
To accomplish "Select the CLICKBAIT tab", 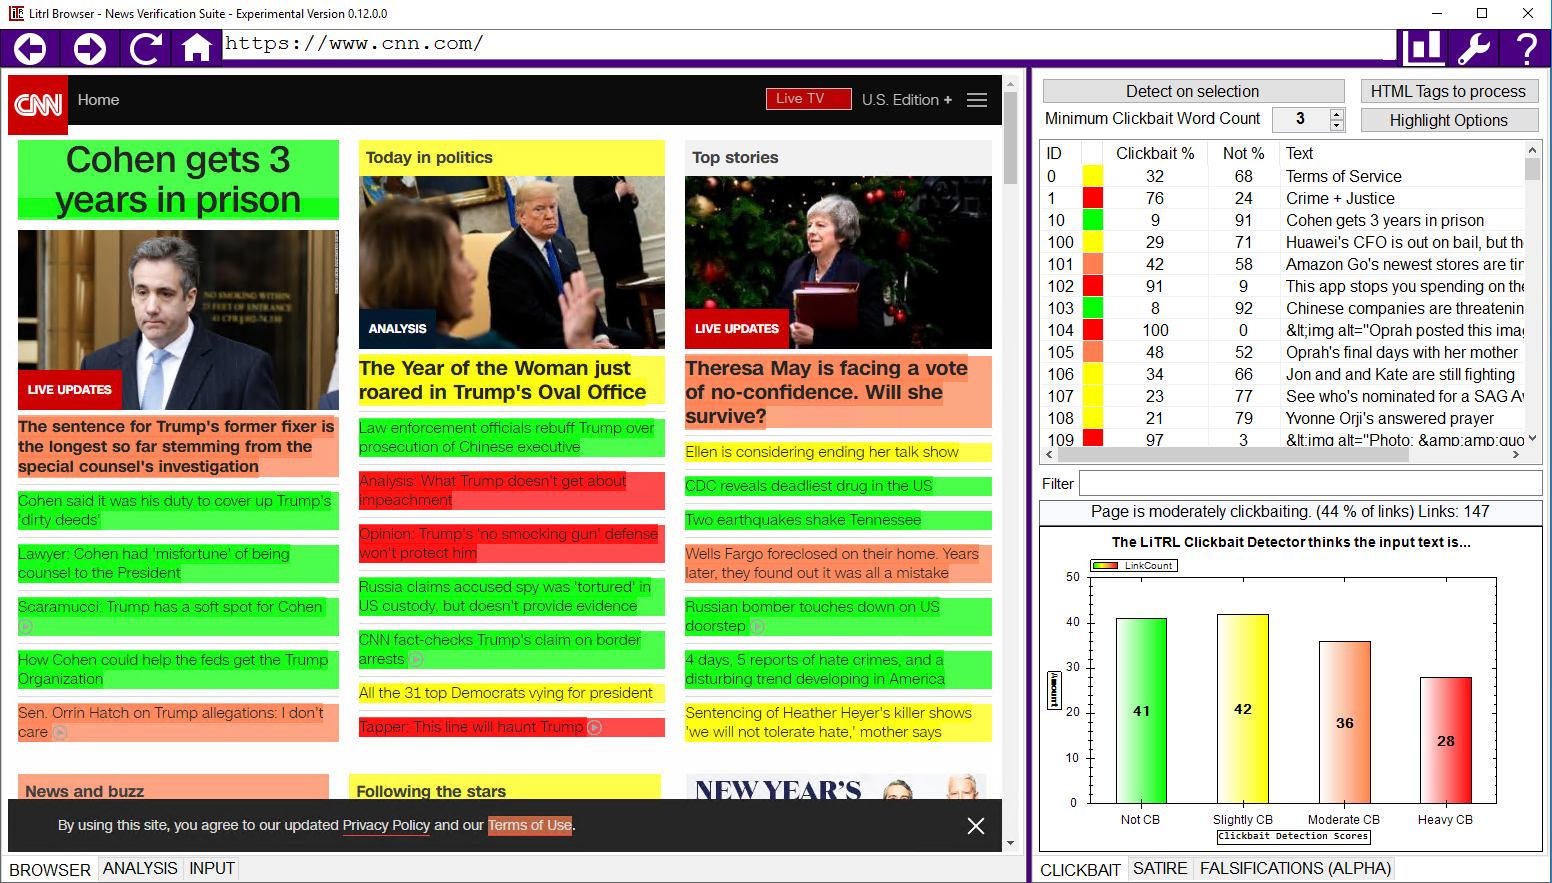I will (1080, 870).
